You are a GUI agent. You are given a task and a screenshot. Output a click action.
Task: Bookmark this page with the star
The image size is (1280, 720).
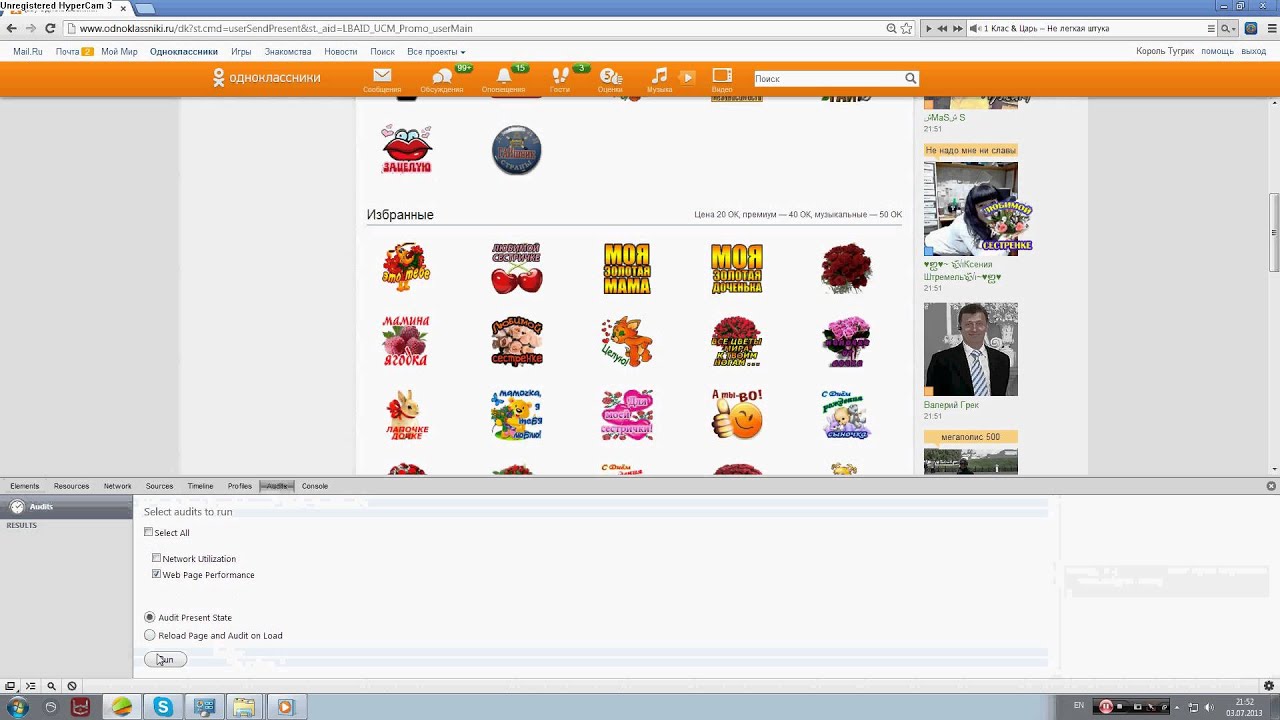pos(906,28)
